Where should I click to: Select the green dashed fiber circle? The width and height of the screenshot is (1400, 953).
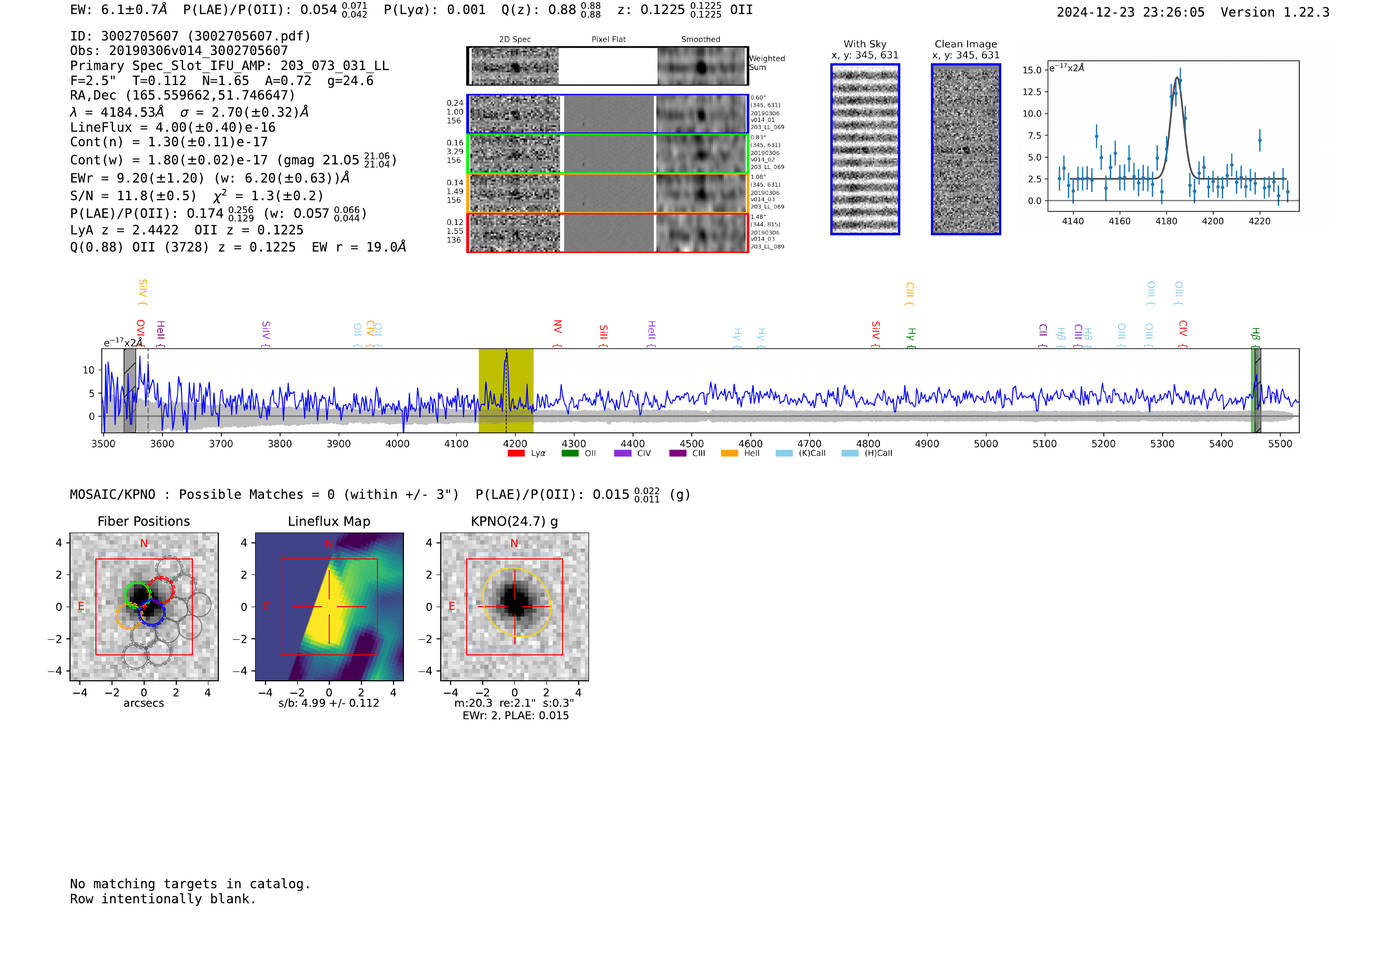click(136, 594)
